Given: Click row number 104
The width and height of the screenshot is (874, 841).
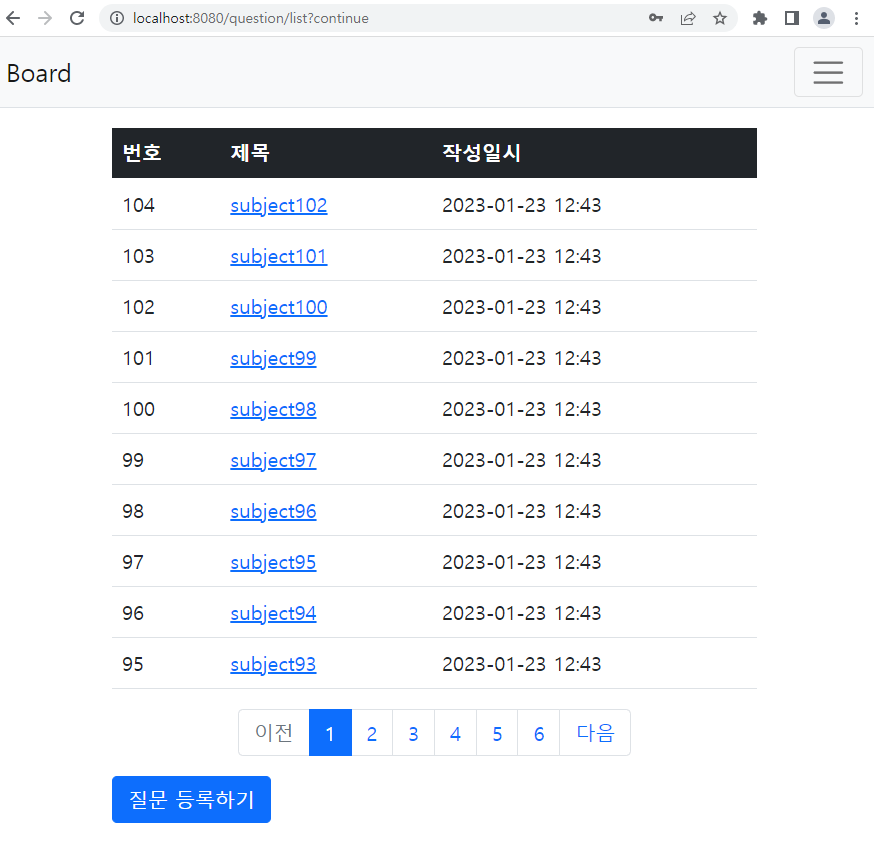Looking at the screenshot, I should [x=138, y=205].
